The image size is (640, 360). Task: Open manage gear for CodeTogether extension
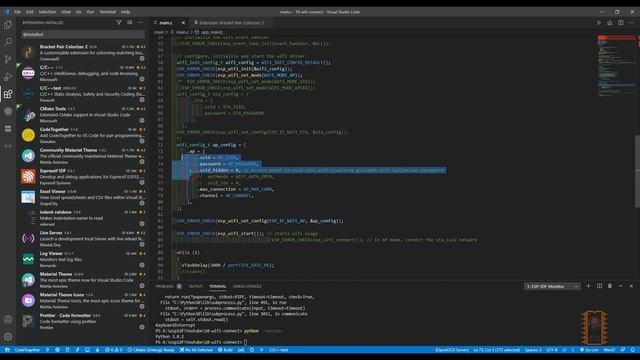pos(142,141)
